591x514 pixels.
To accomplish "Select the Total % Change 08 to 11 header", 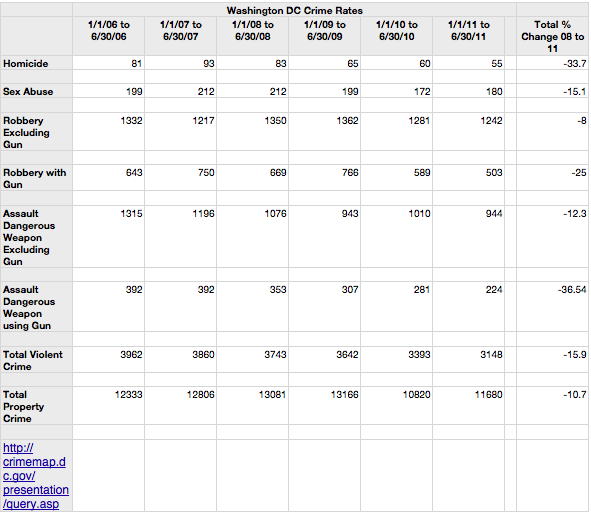I will click(553, 37).
